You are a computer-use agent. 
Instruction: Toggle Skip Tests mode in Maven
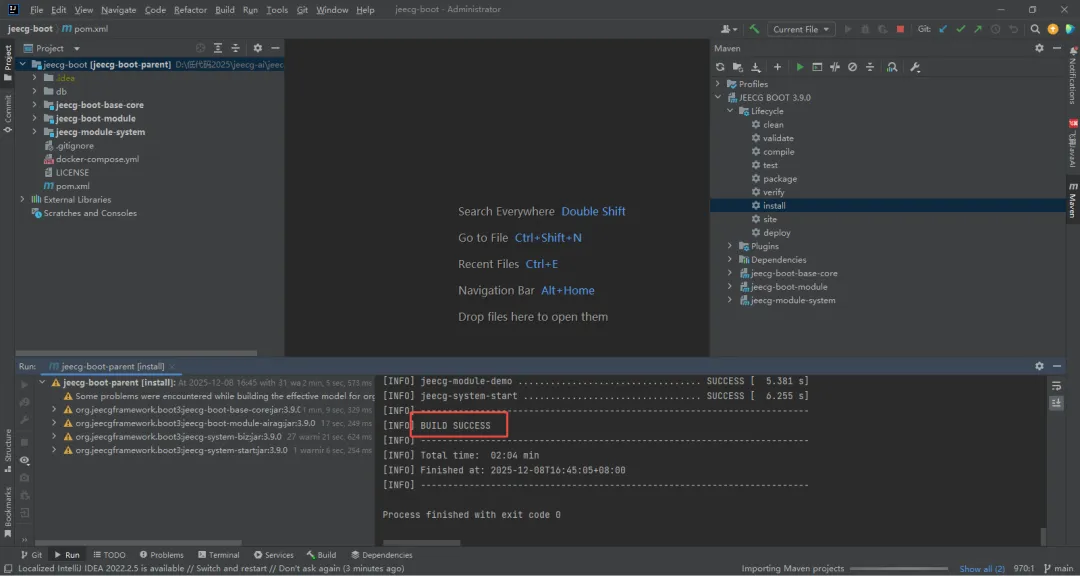tap(852, 67)
